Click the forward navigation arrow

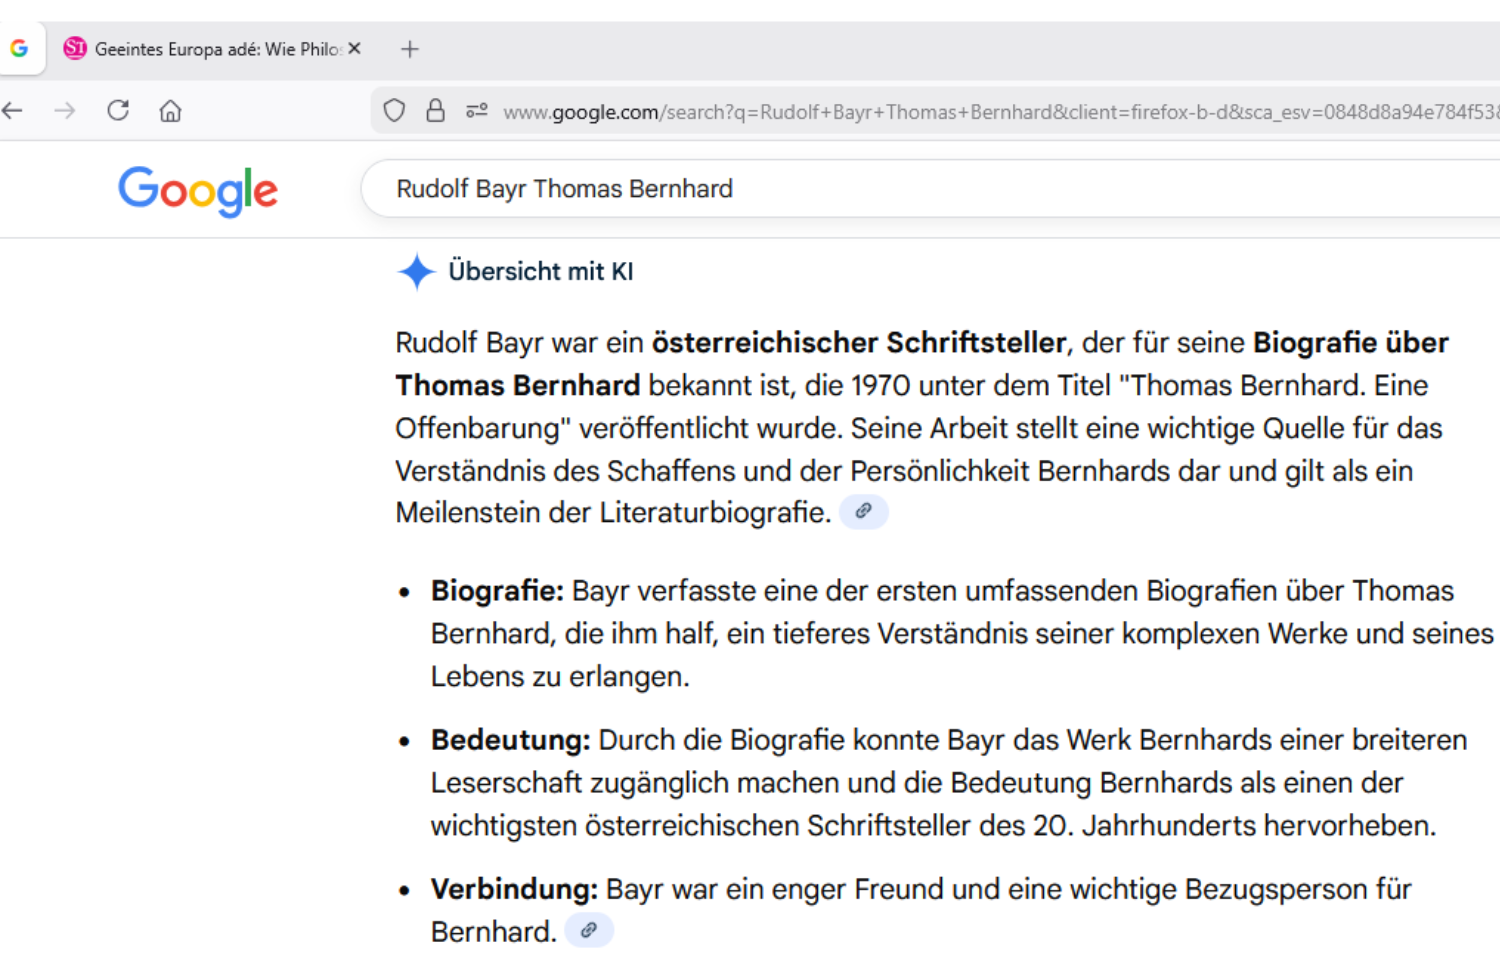pyautogui.click(x=65, y=111)
